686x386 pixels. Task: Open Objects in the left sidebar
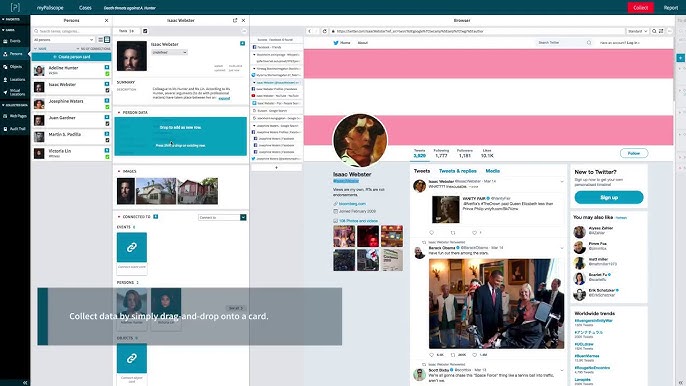[x=15, y=67]
